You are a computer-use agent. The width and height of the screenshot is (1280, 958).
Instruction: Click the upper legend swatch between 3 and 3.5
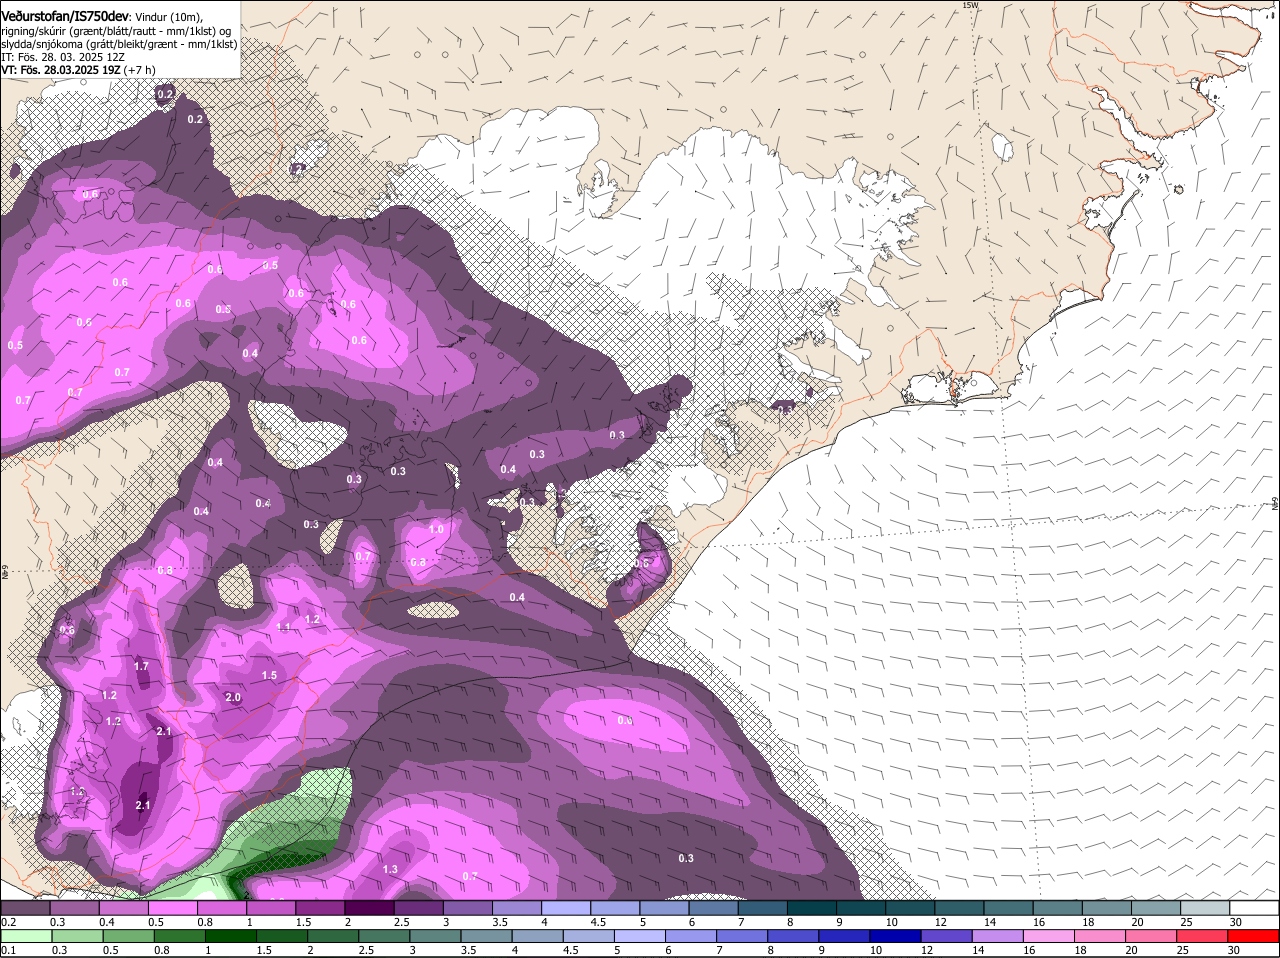[468, 908]
